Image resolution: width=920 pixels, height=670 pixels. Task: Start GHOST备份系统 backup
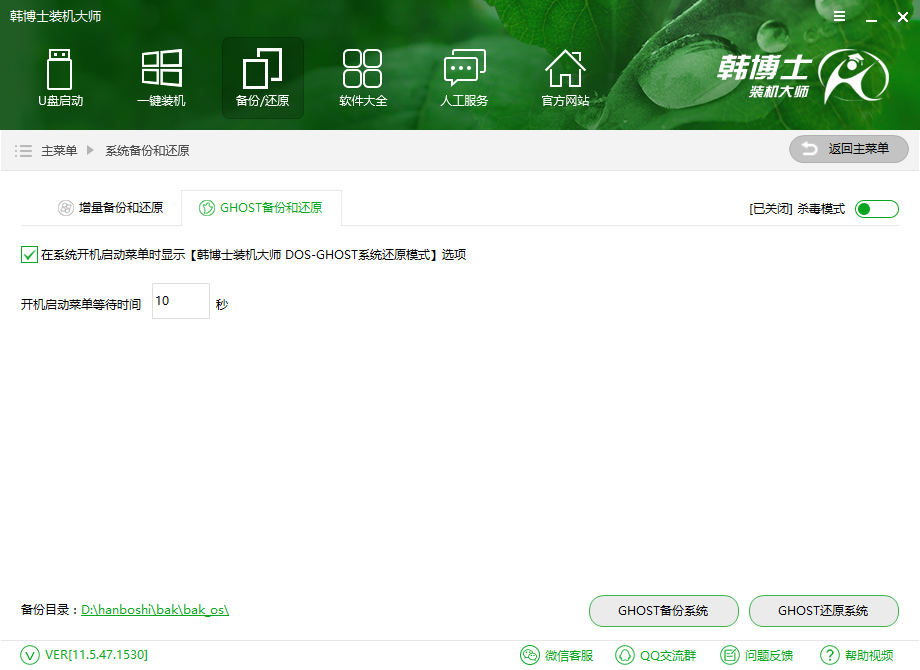(663, 611)
